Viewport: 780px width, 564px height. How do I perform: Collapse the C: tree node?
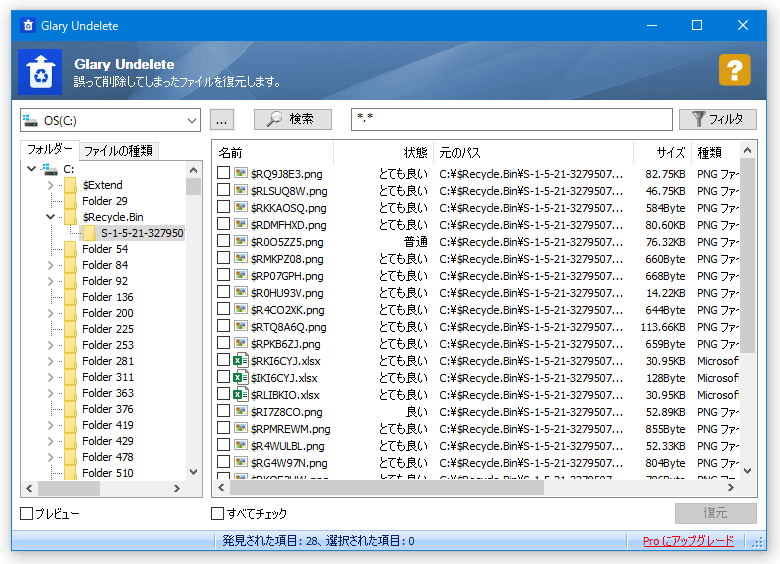(31, 169)
